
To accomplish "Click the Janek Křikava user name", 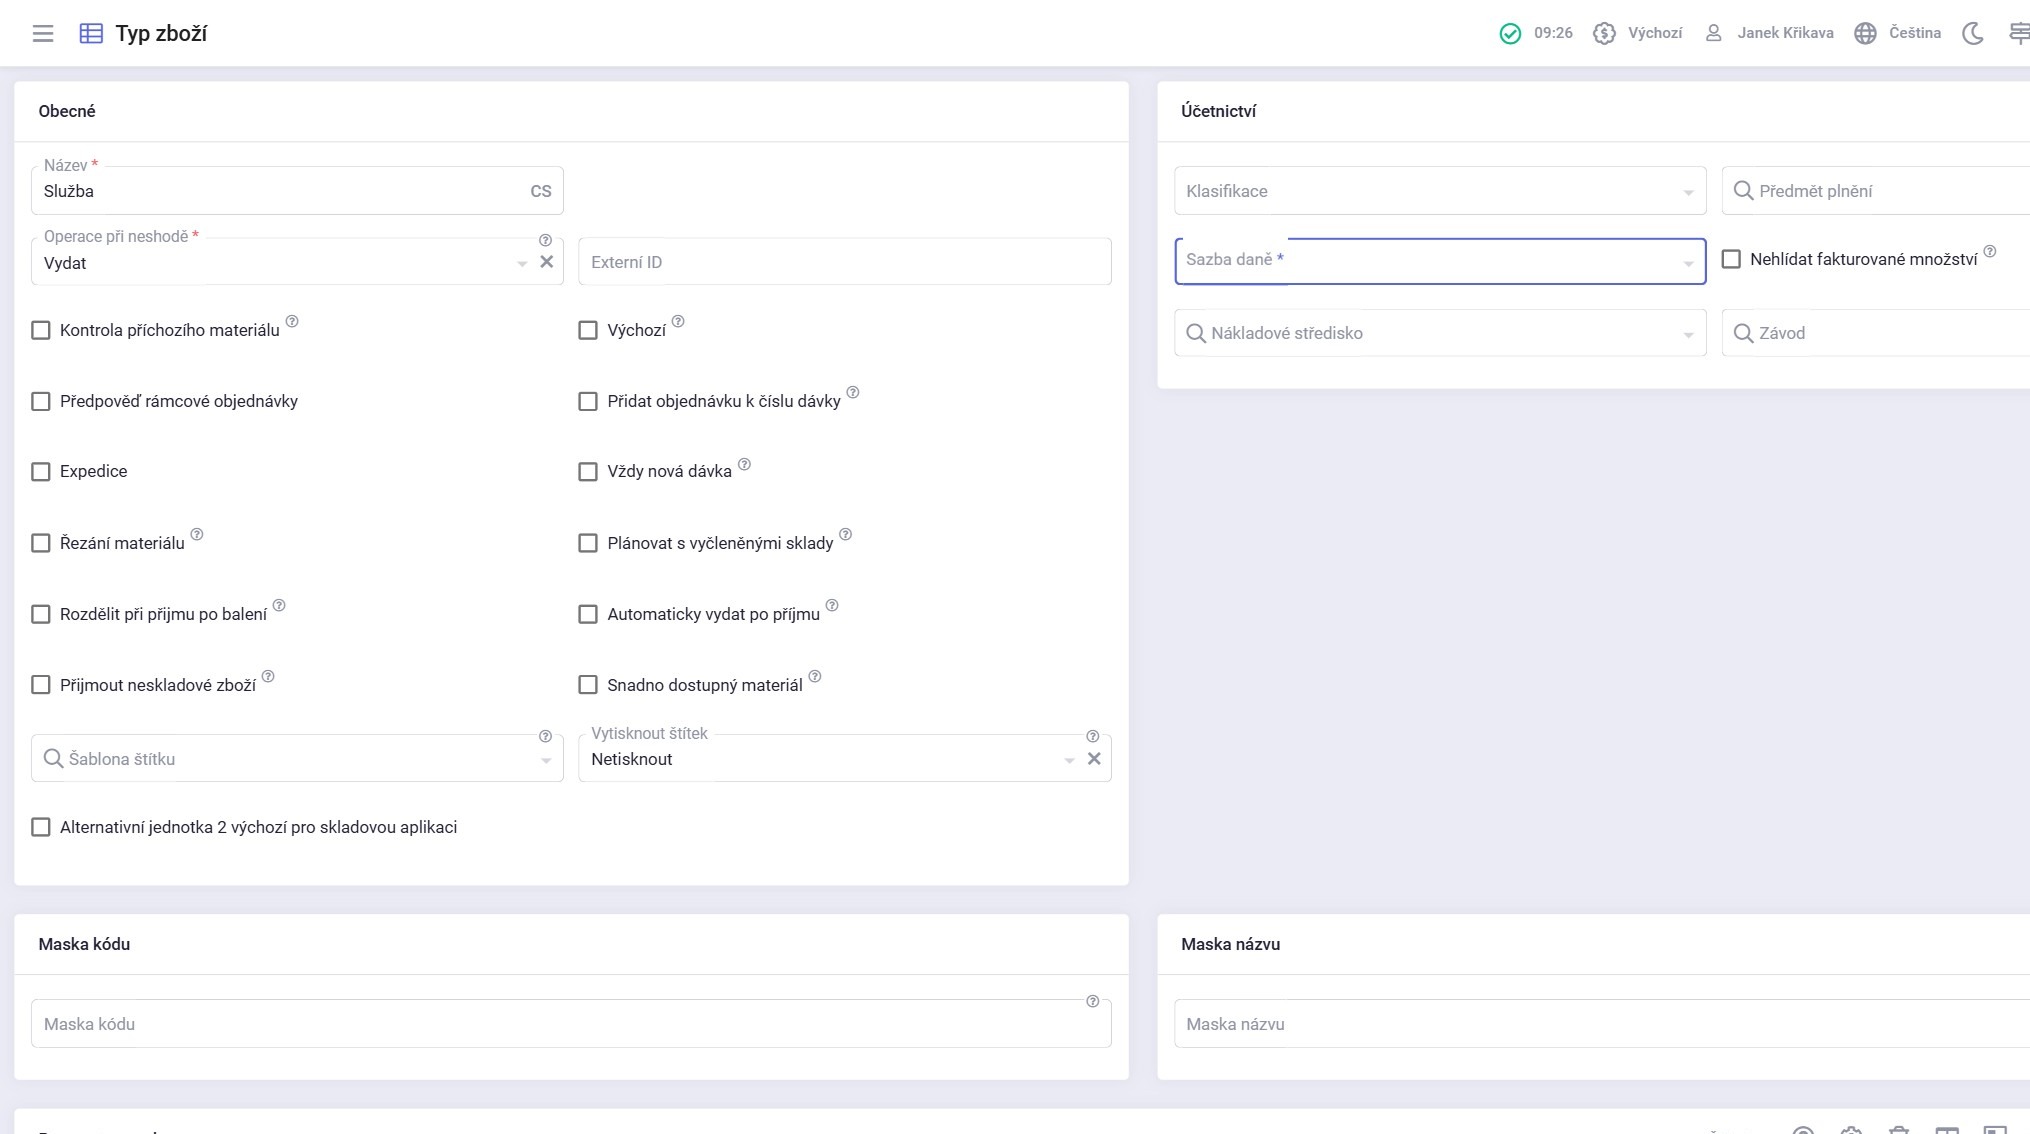I will pos(1785,33).
